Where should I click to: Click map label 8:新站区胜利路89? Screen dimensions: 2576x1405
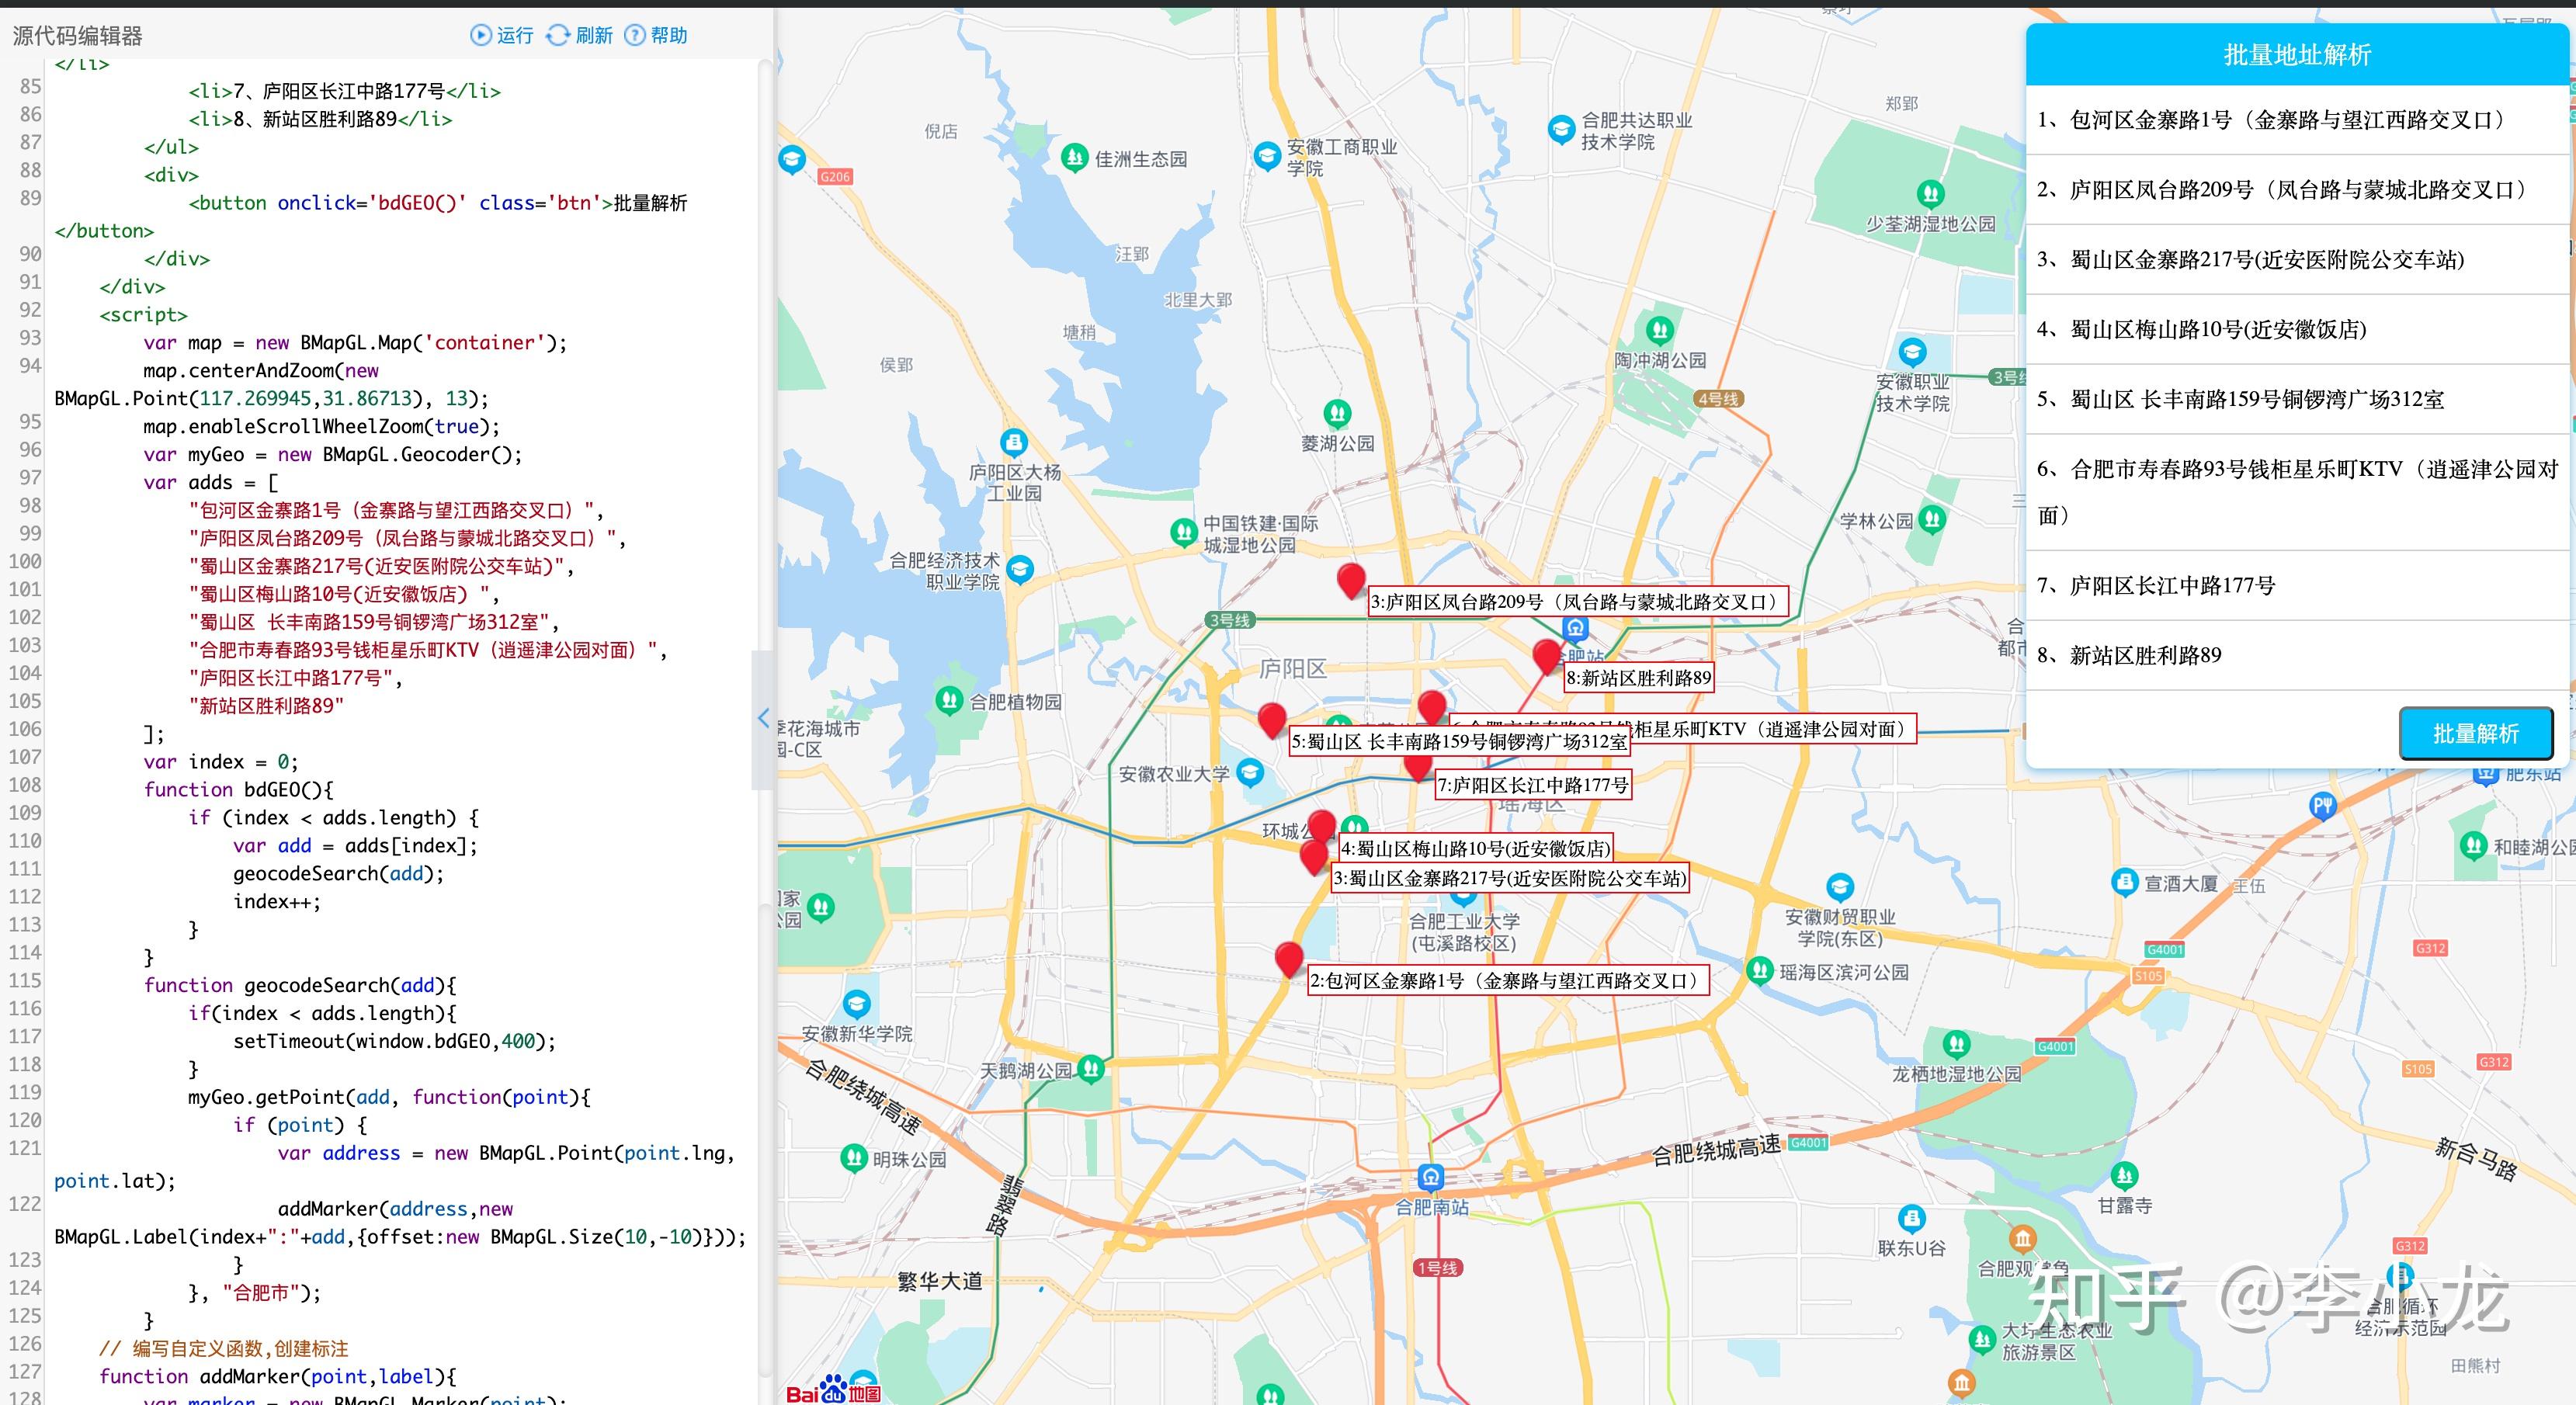tap(1639, 678)
